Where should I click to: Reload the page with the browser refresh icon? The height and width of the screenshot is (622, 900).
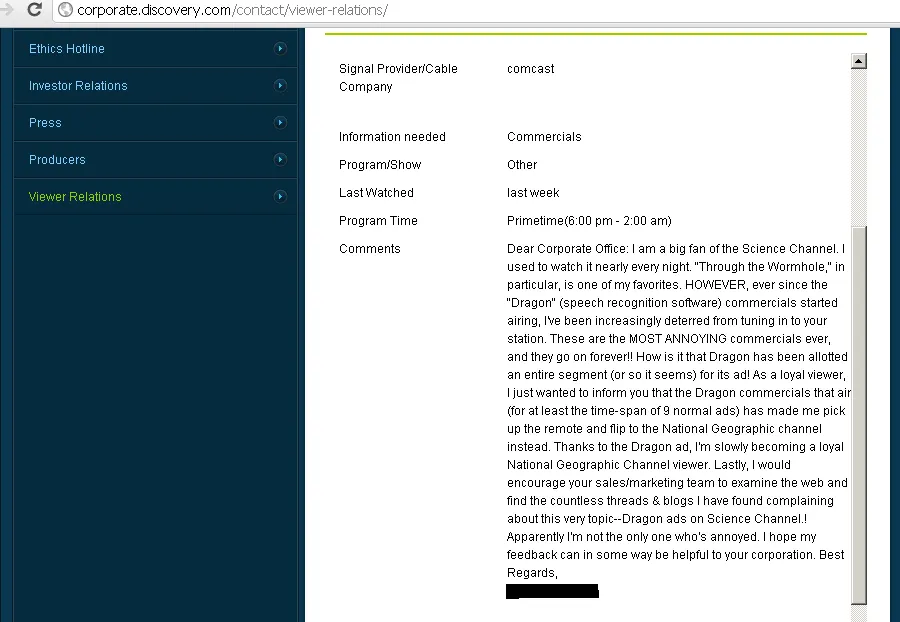34,9
